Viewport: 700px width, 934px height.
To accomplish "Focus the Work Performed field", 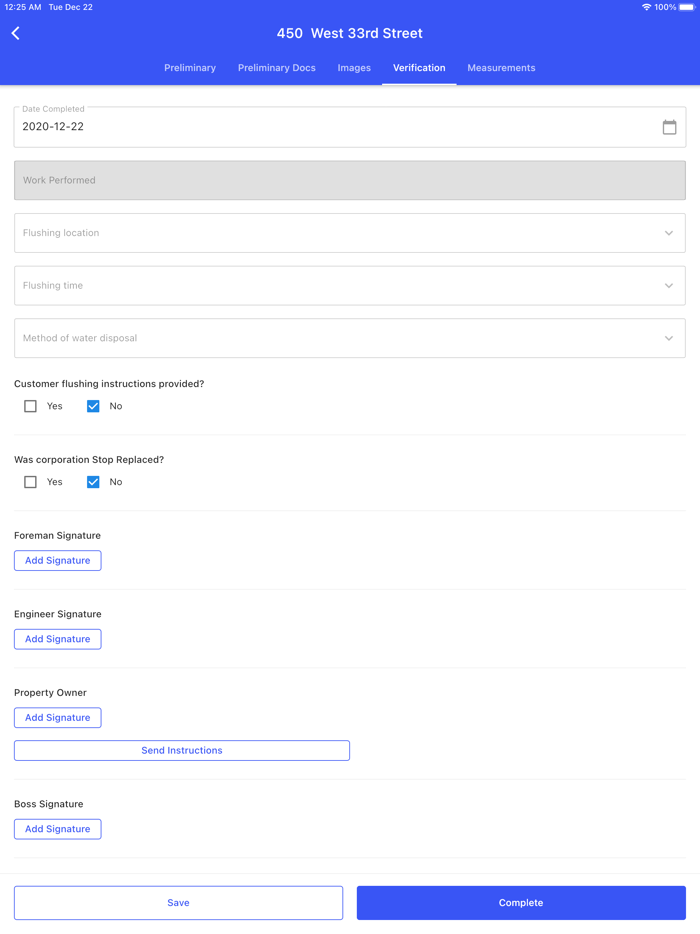I will [349, 181].
